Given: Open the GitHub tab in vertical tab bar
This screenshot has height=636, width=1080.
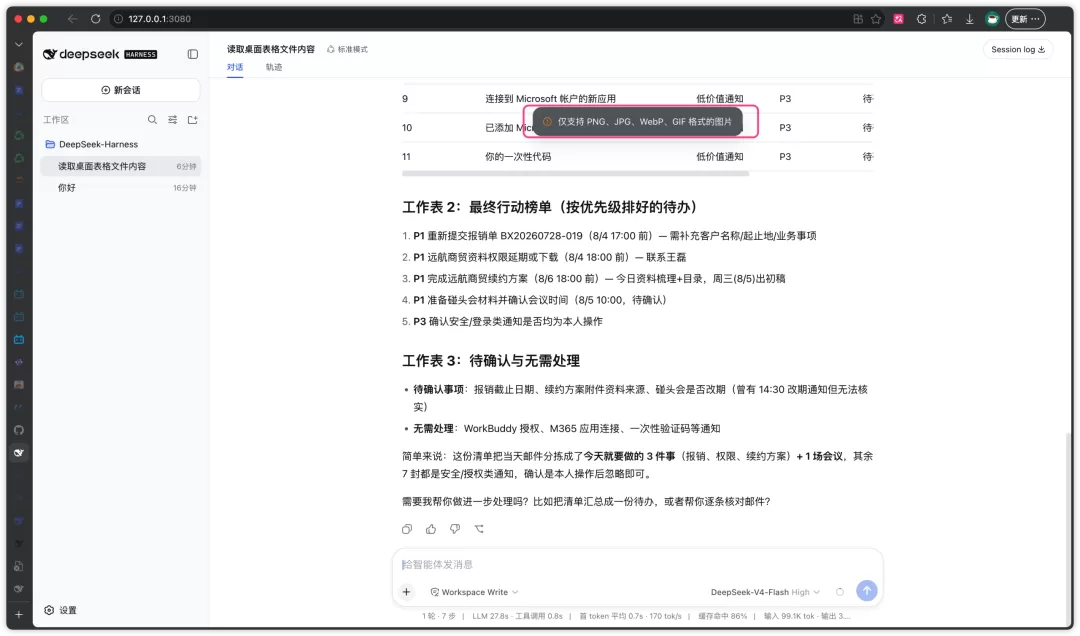Looking at the screenshot, I should [19, 431].
